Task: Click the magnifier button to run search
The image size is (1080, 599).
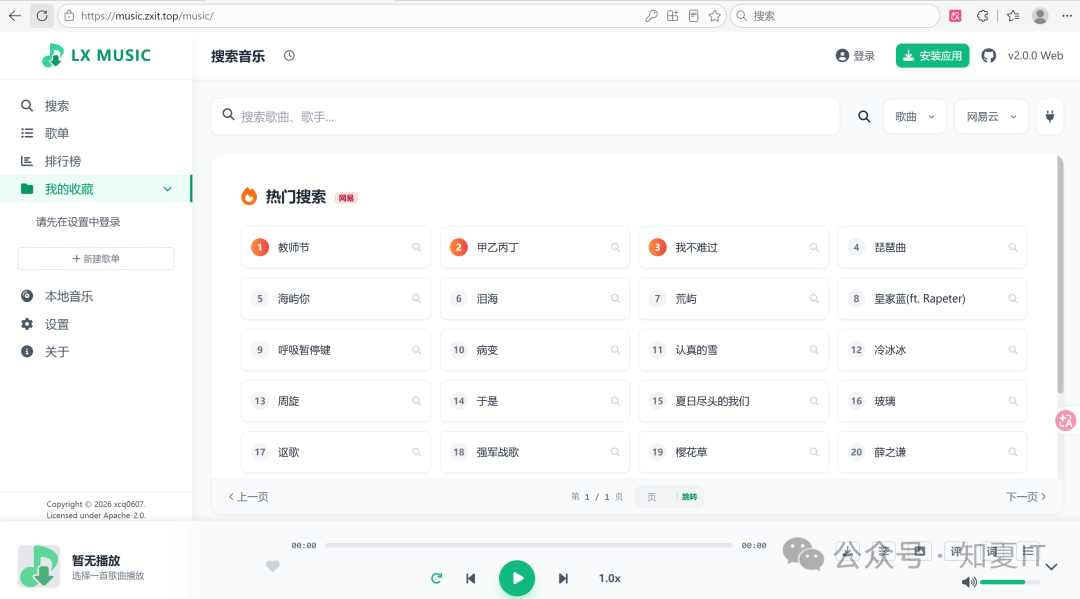Action: click(864, 116)
